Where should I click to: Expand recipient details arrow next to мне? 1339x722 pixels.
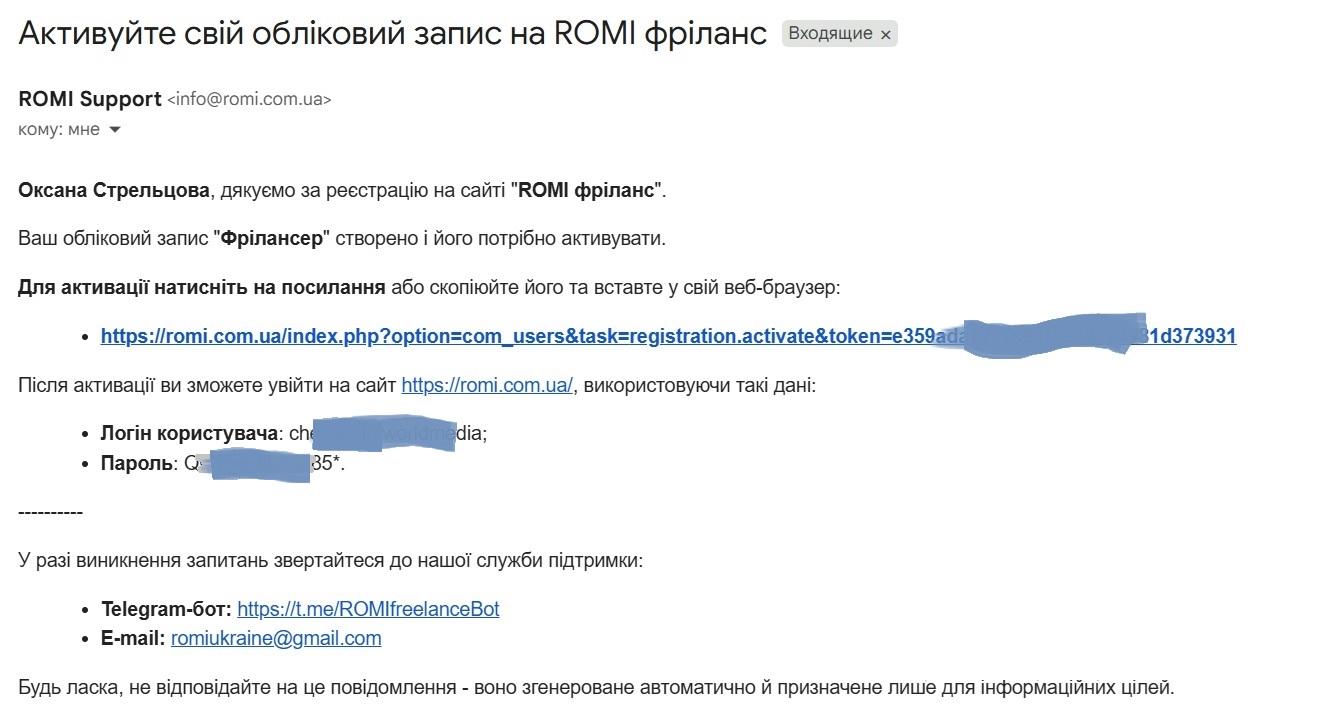[114, 130]
